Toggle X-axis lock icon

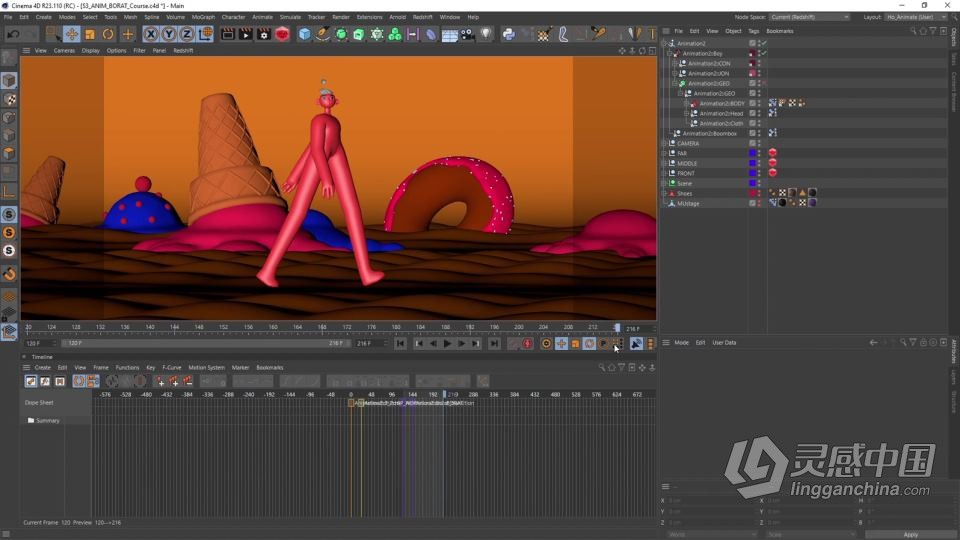tap(151, 34)
